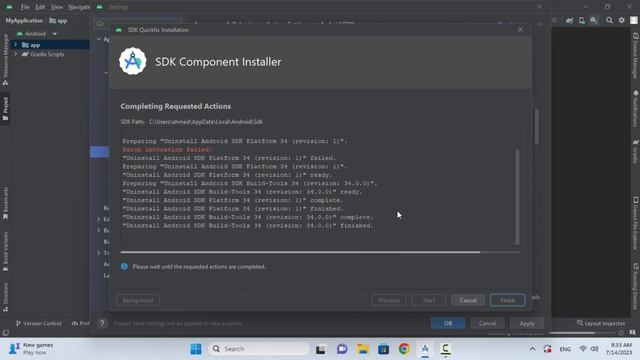Open the View menu
The height and width of the screenshot is (360, 640).
pos(57,7)
